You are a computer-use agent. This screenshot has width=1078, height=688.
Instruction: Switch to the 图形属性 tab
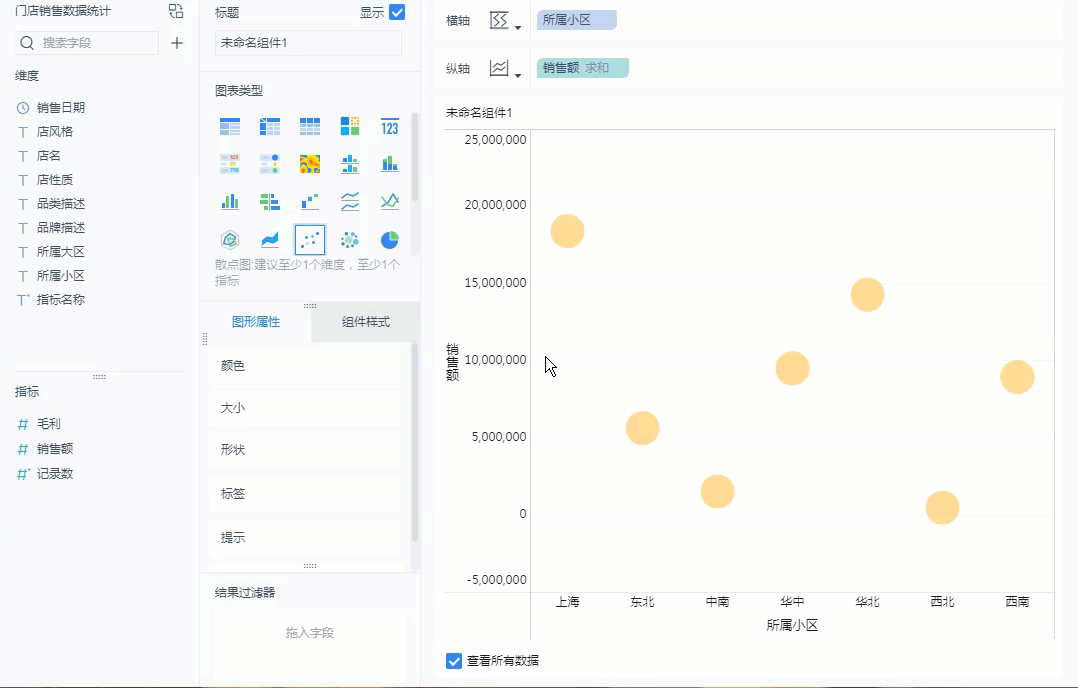pyautogui.click(x=256, y=322)
